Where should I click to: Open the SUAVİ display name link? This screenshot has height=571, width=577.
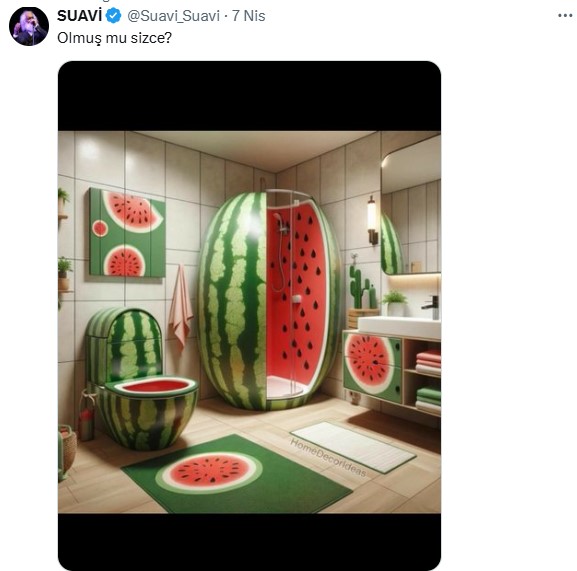pos(79,16)
